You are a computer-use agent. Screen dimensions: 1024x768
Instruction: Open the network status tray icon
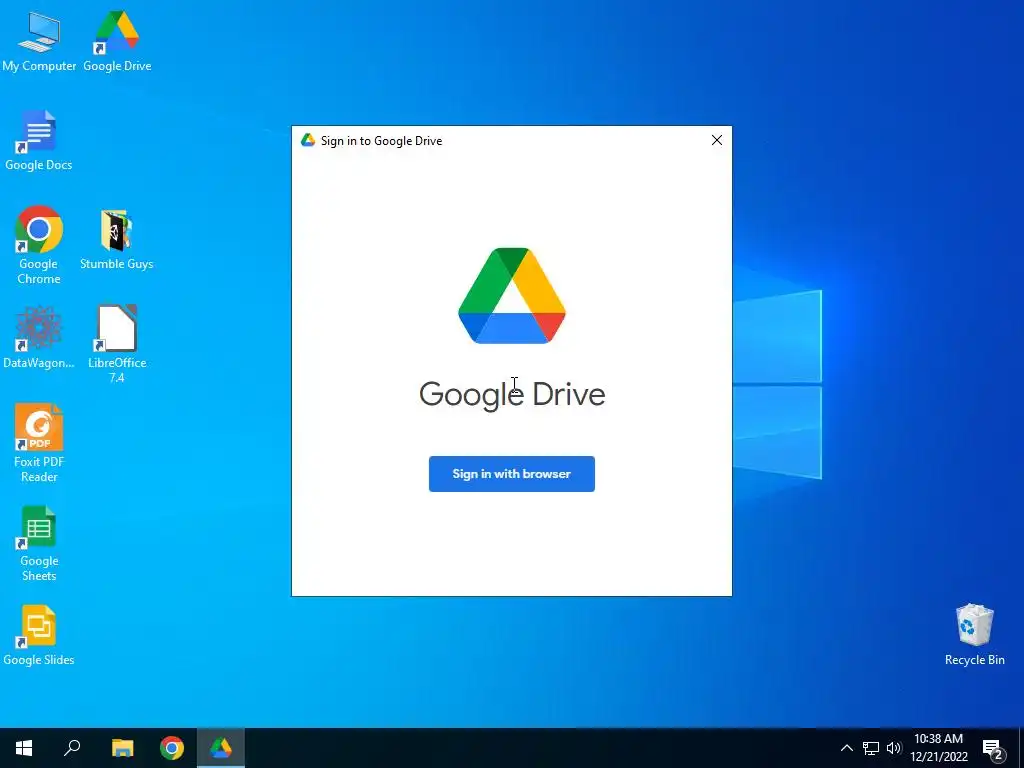[871, 748]
